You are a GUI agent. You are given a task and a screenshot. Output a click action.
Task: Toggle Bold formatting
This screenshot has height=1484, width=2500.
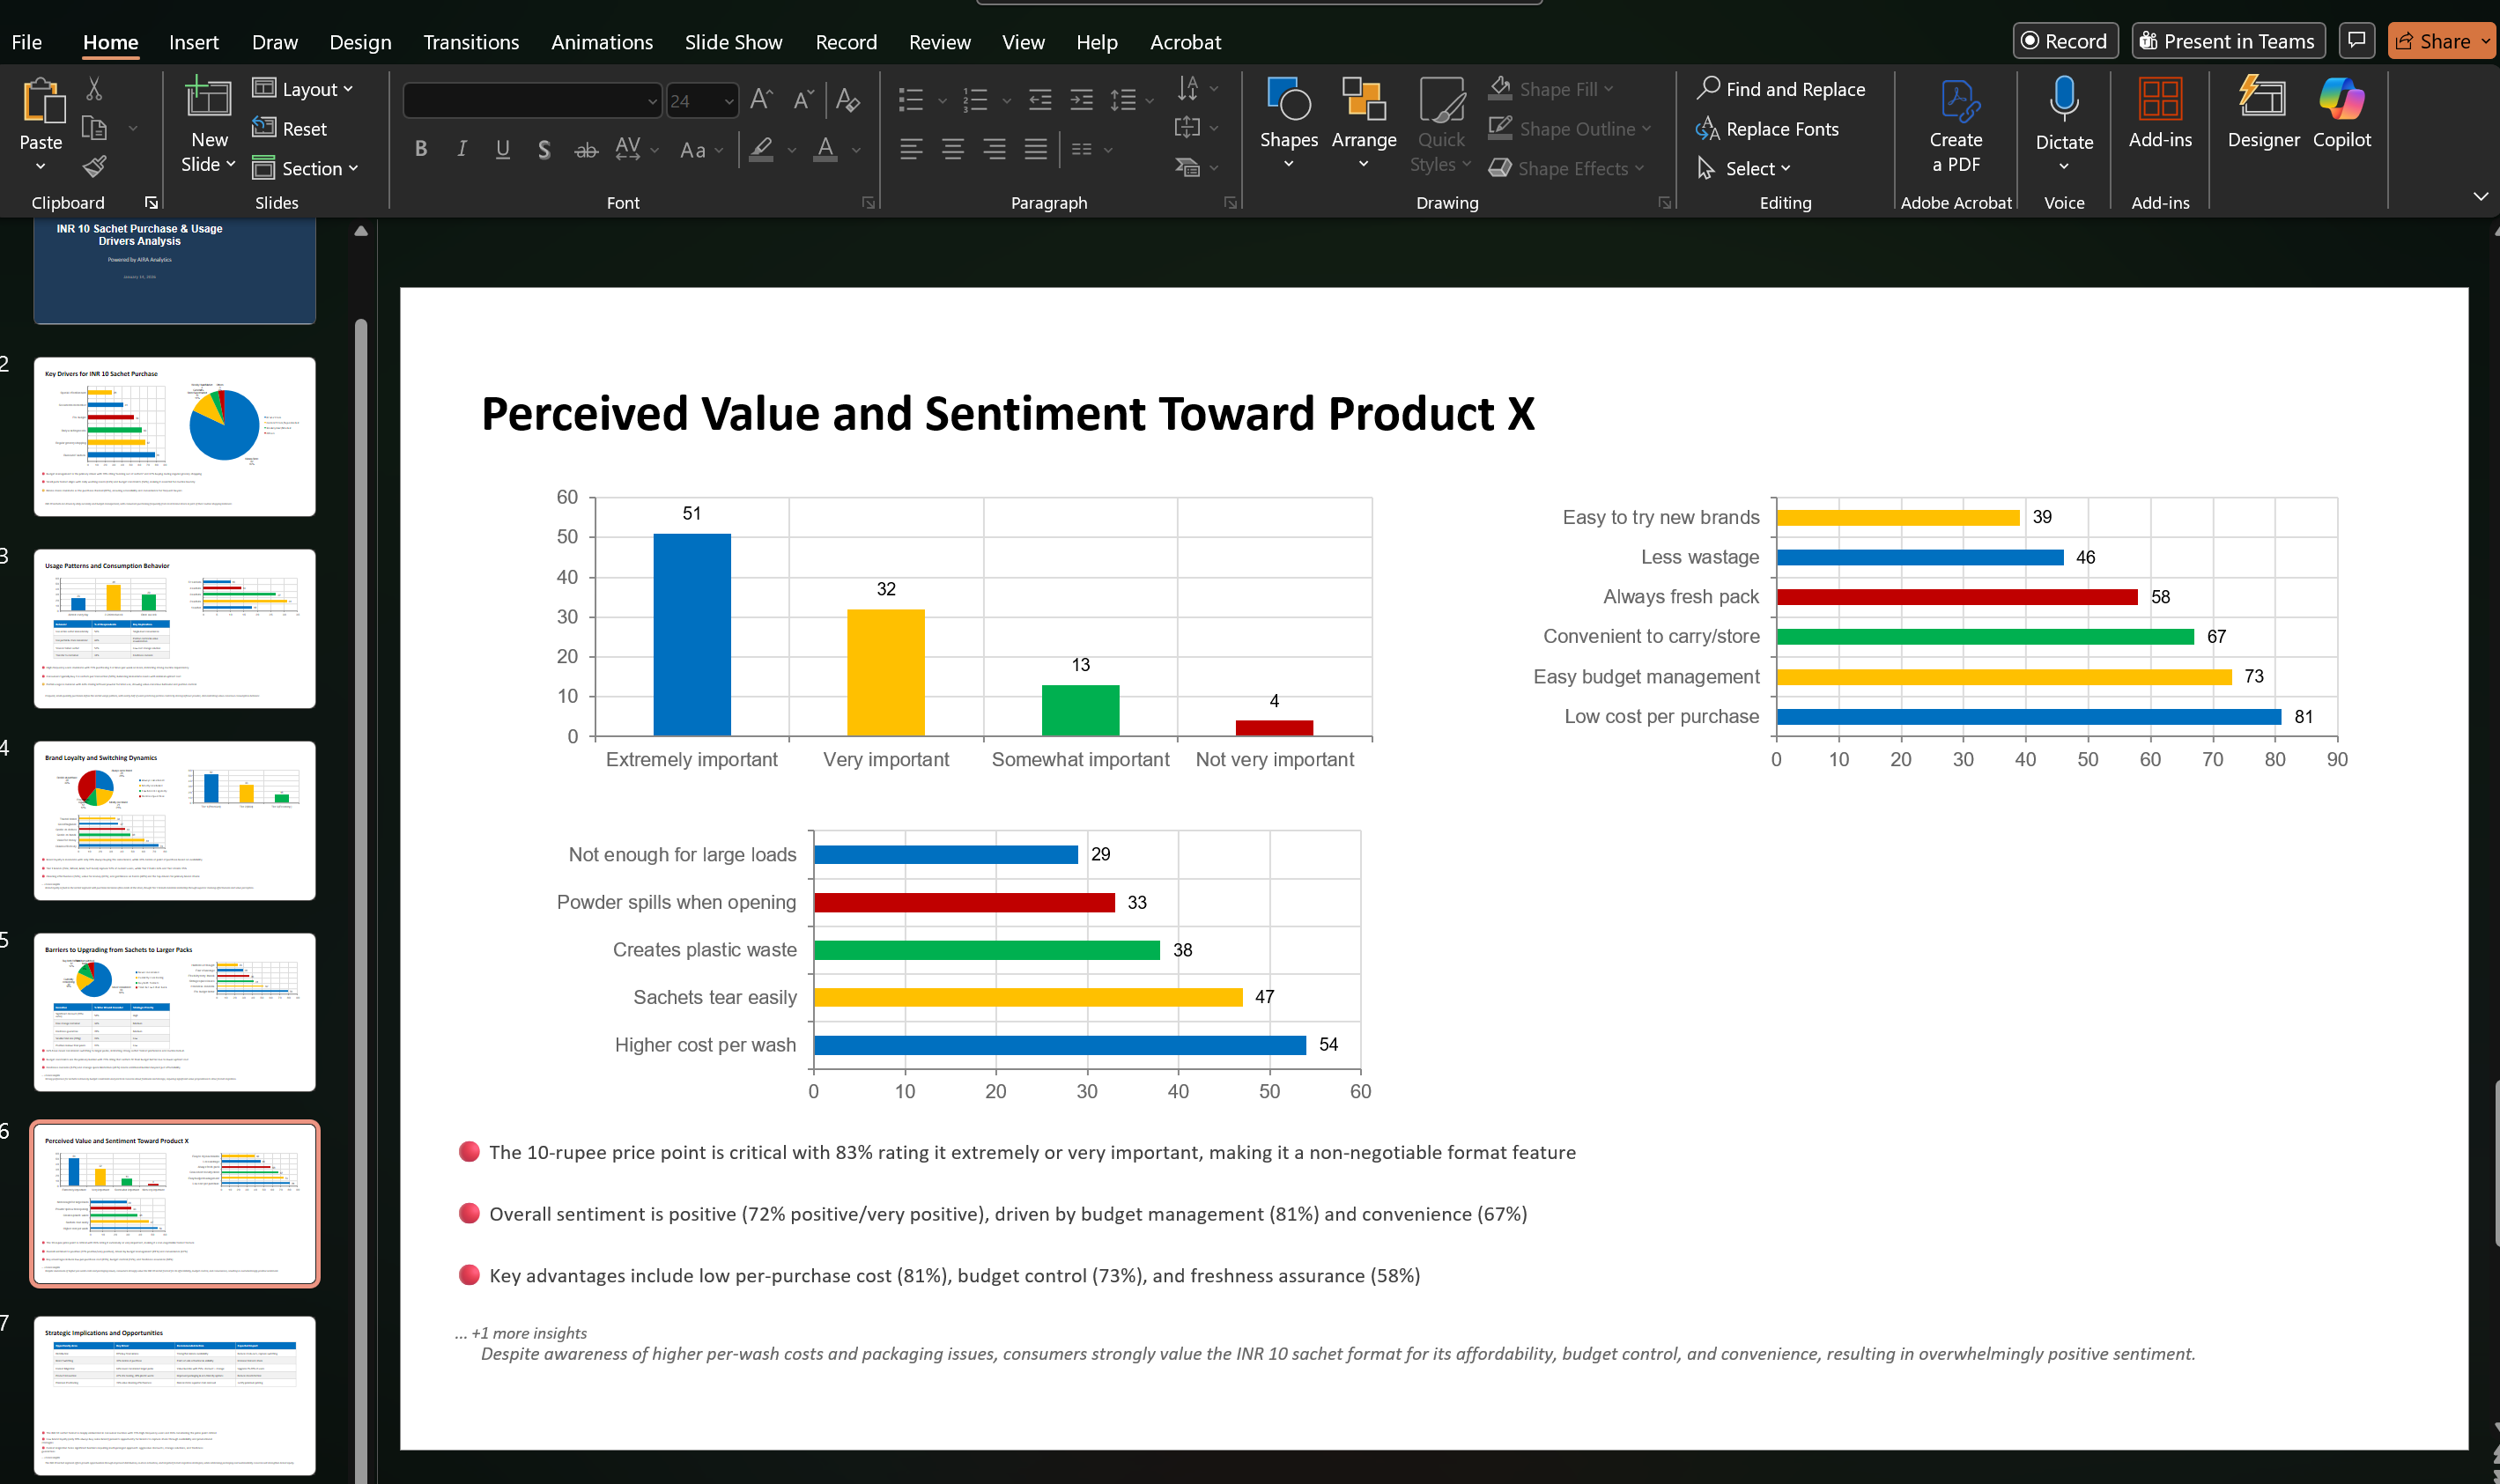tap(421, 149)
